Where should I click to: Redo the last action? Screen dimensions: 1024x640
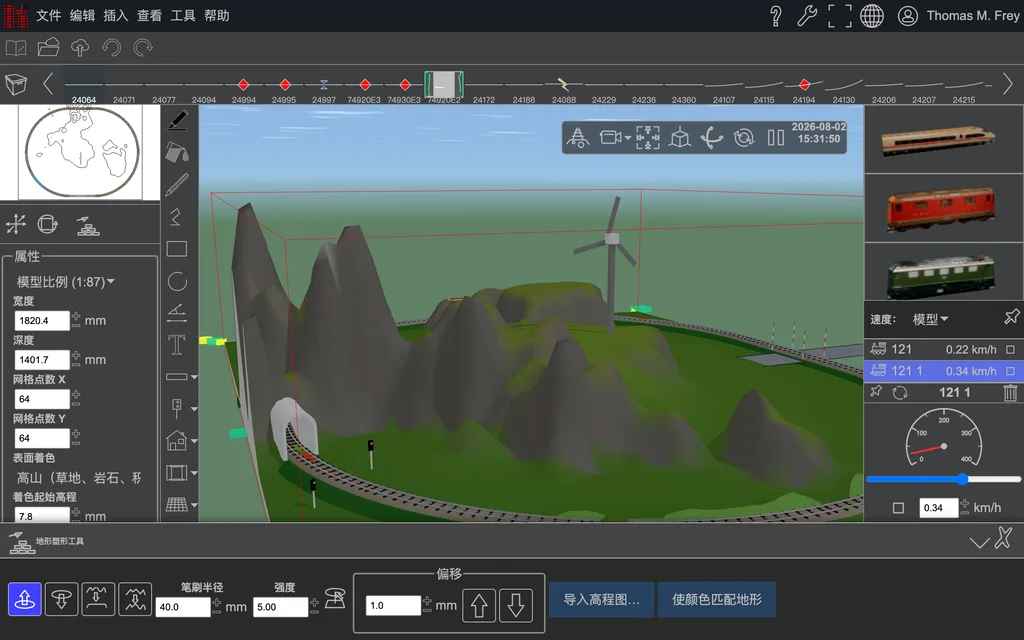click(143, 48)
